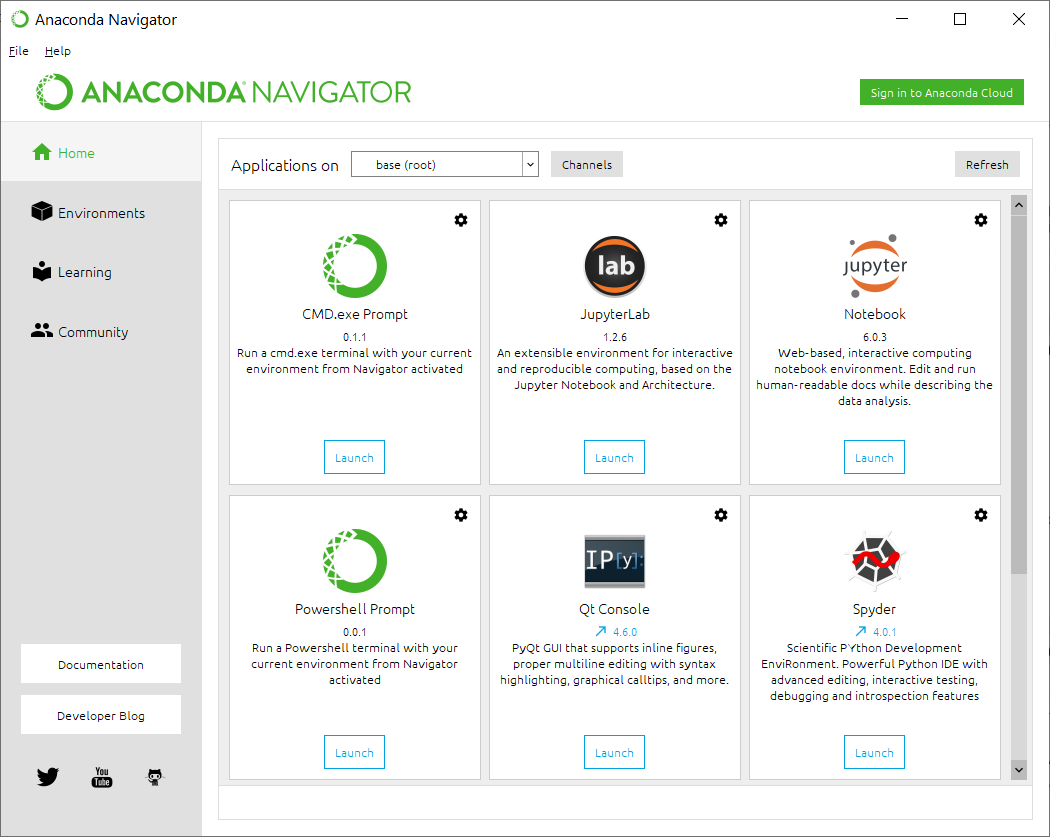Launch JupyterLab
The height and width of the screenshot is (837, 1050).
[x=614, y=457]
